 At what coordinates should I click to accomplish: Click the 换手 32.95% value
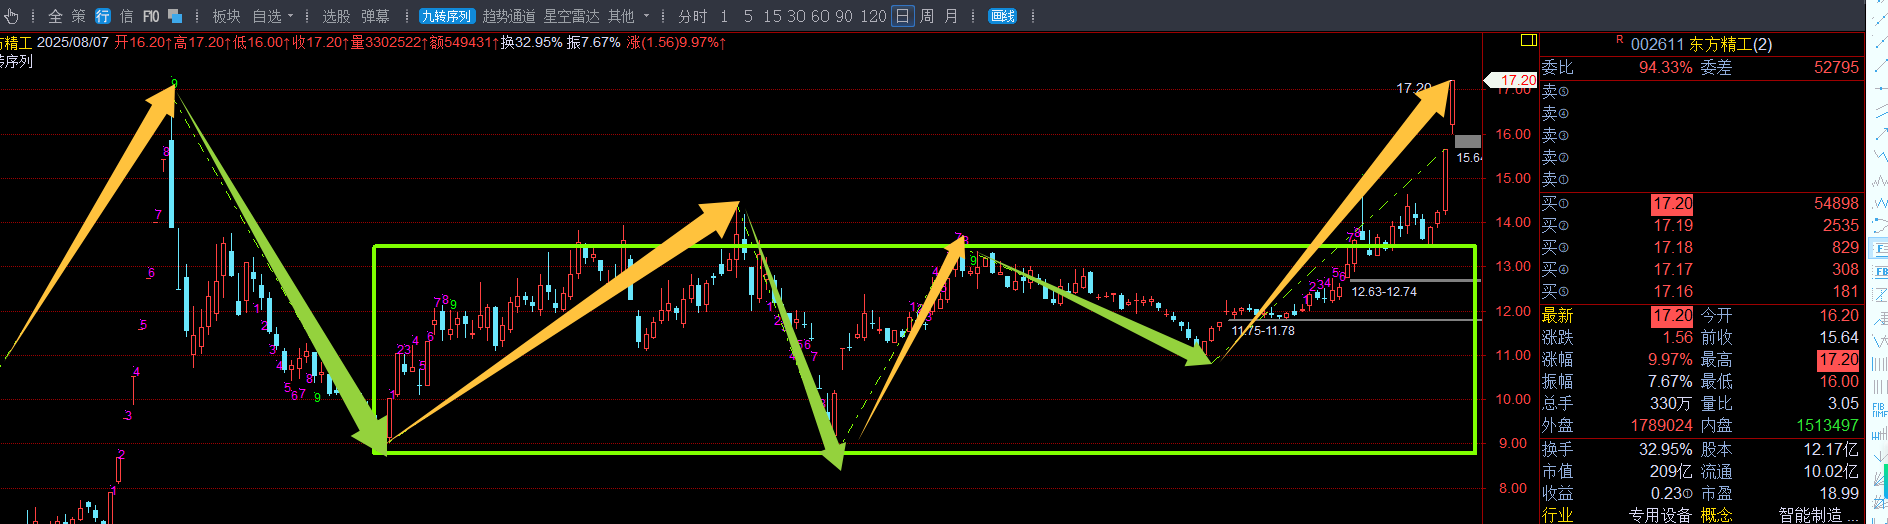tap(1665, 449)
